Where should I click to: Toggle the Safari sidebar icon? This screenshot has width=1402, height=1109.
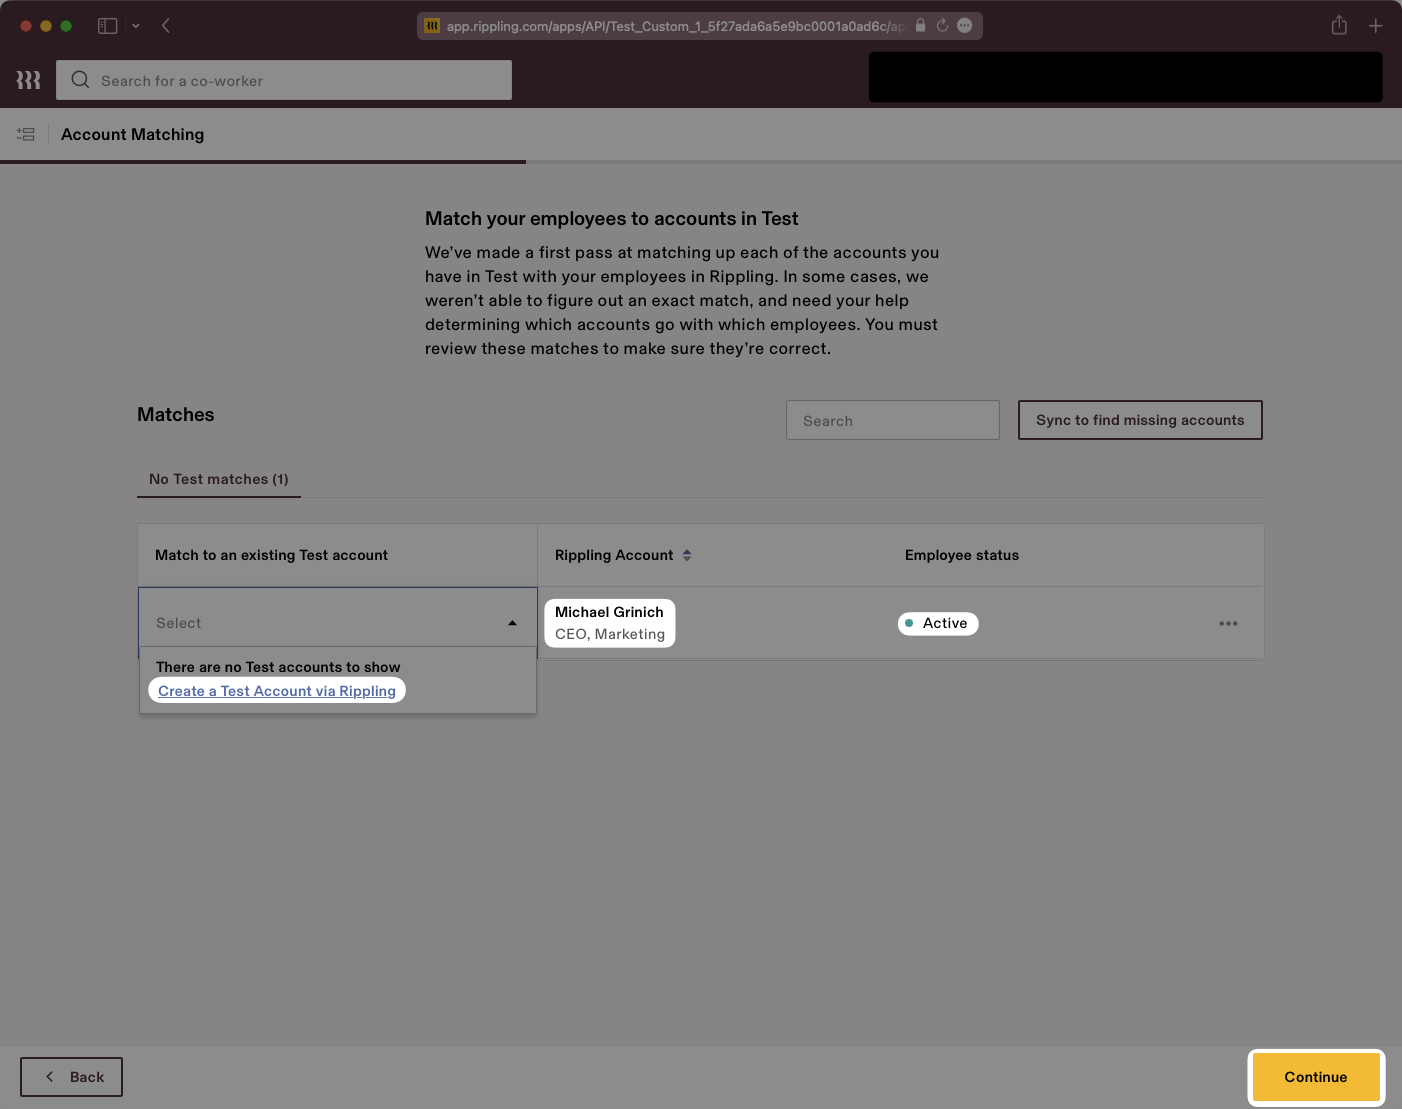107,25
